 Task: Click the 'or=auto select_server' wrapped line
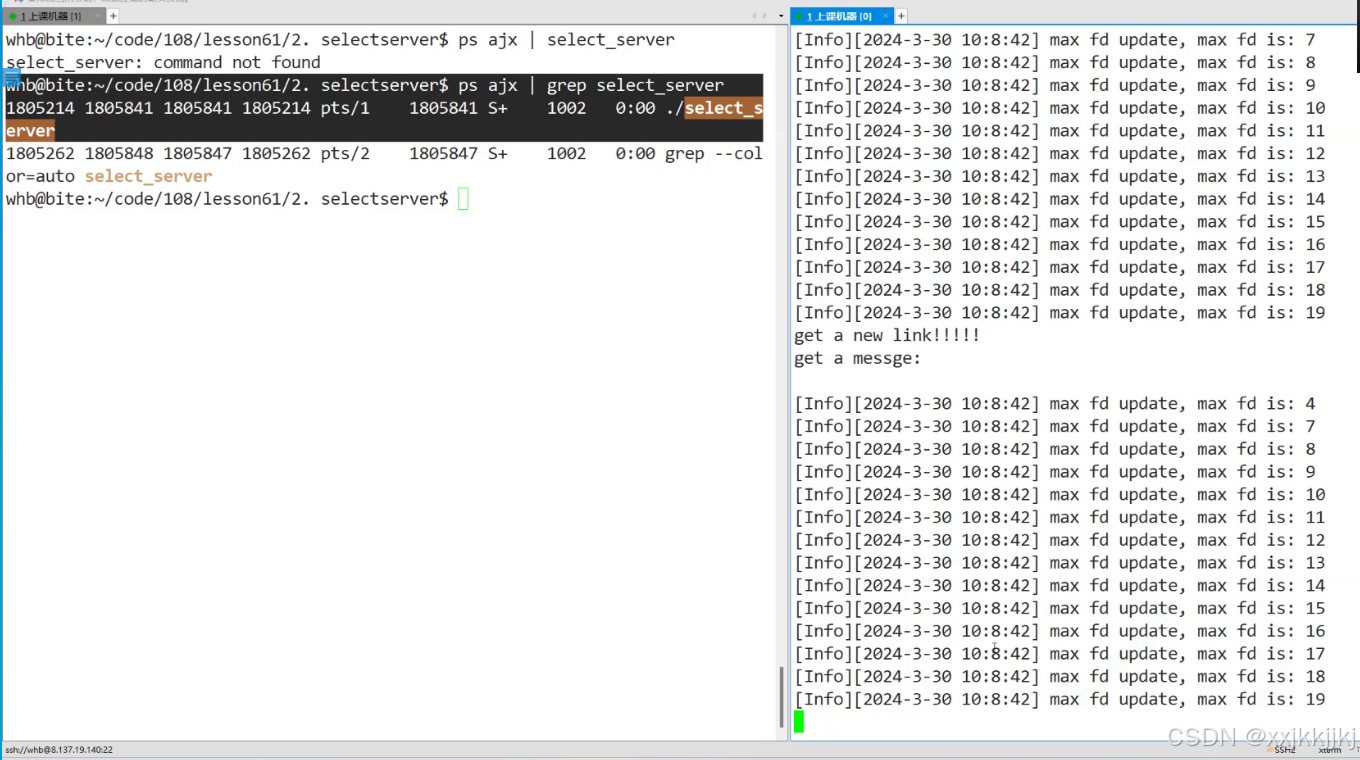coord(109,176)
